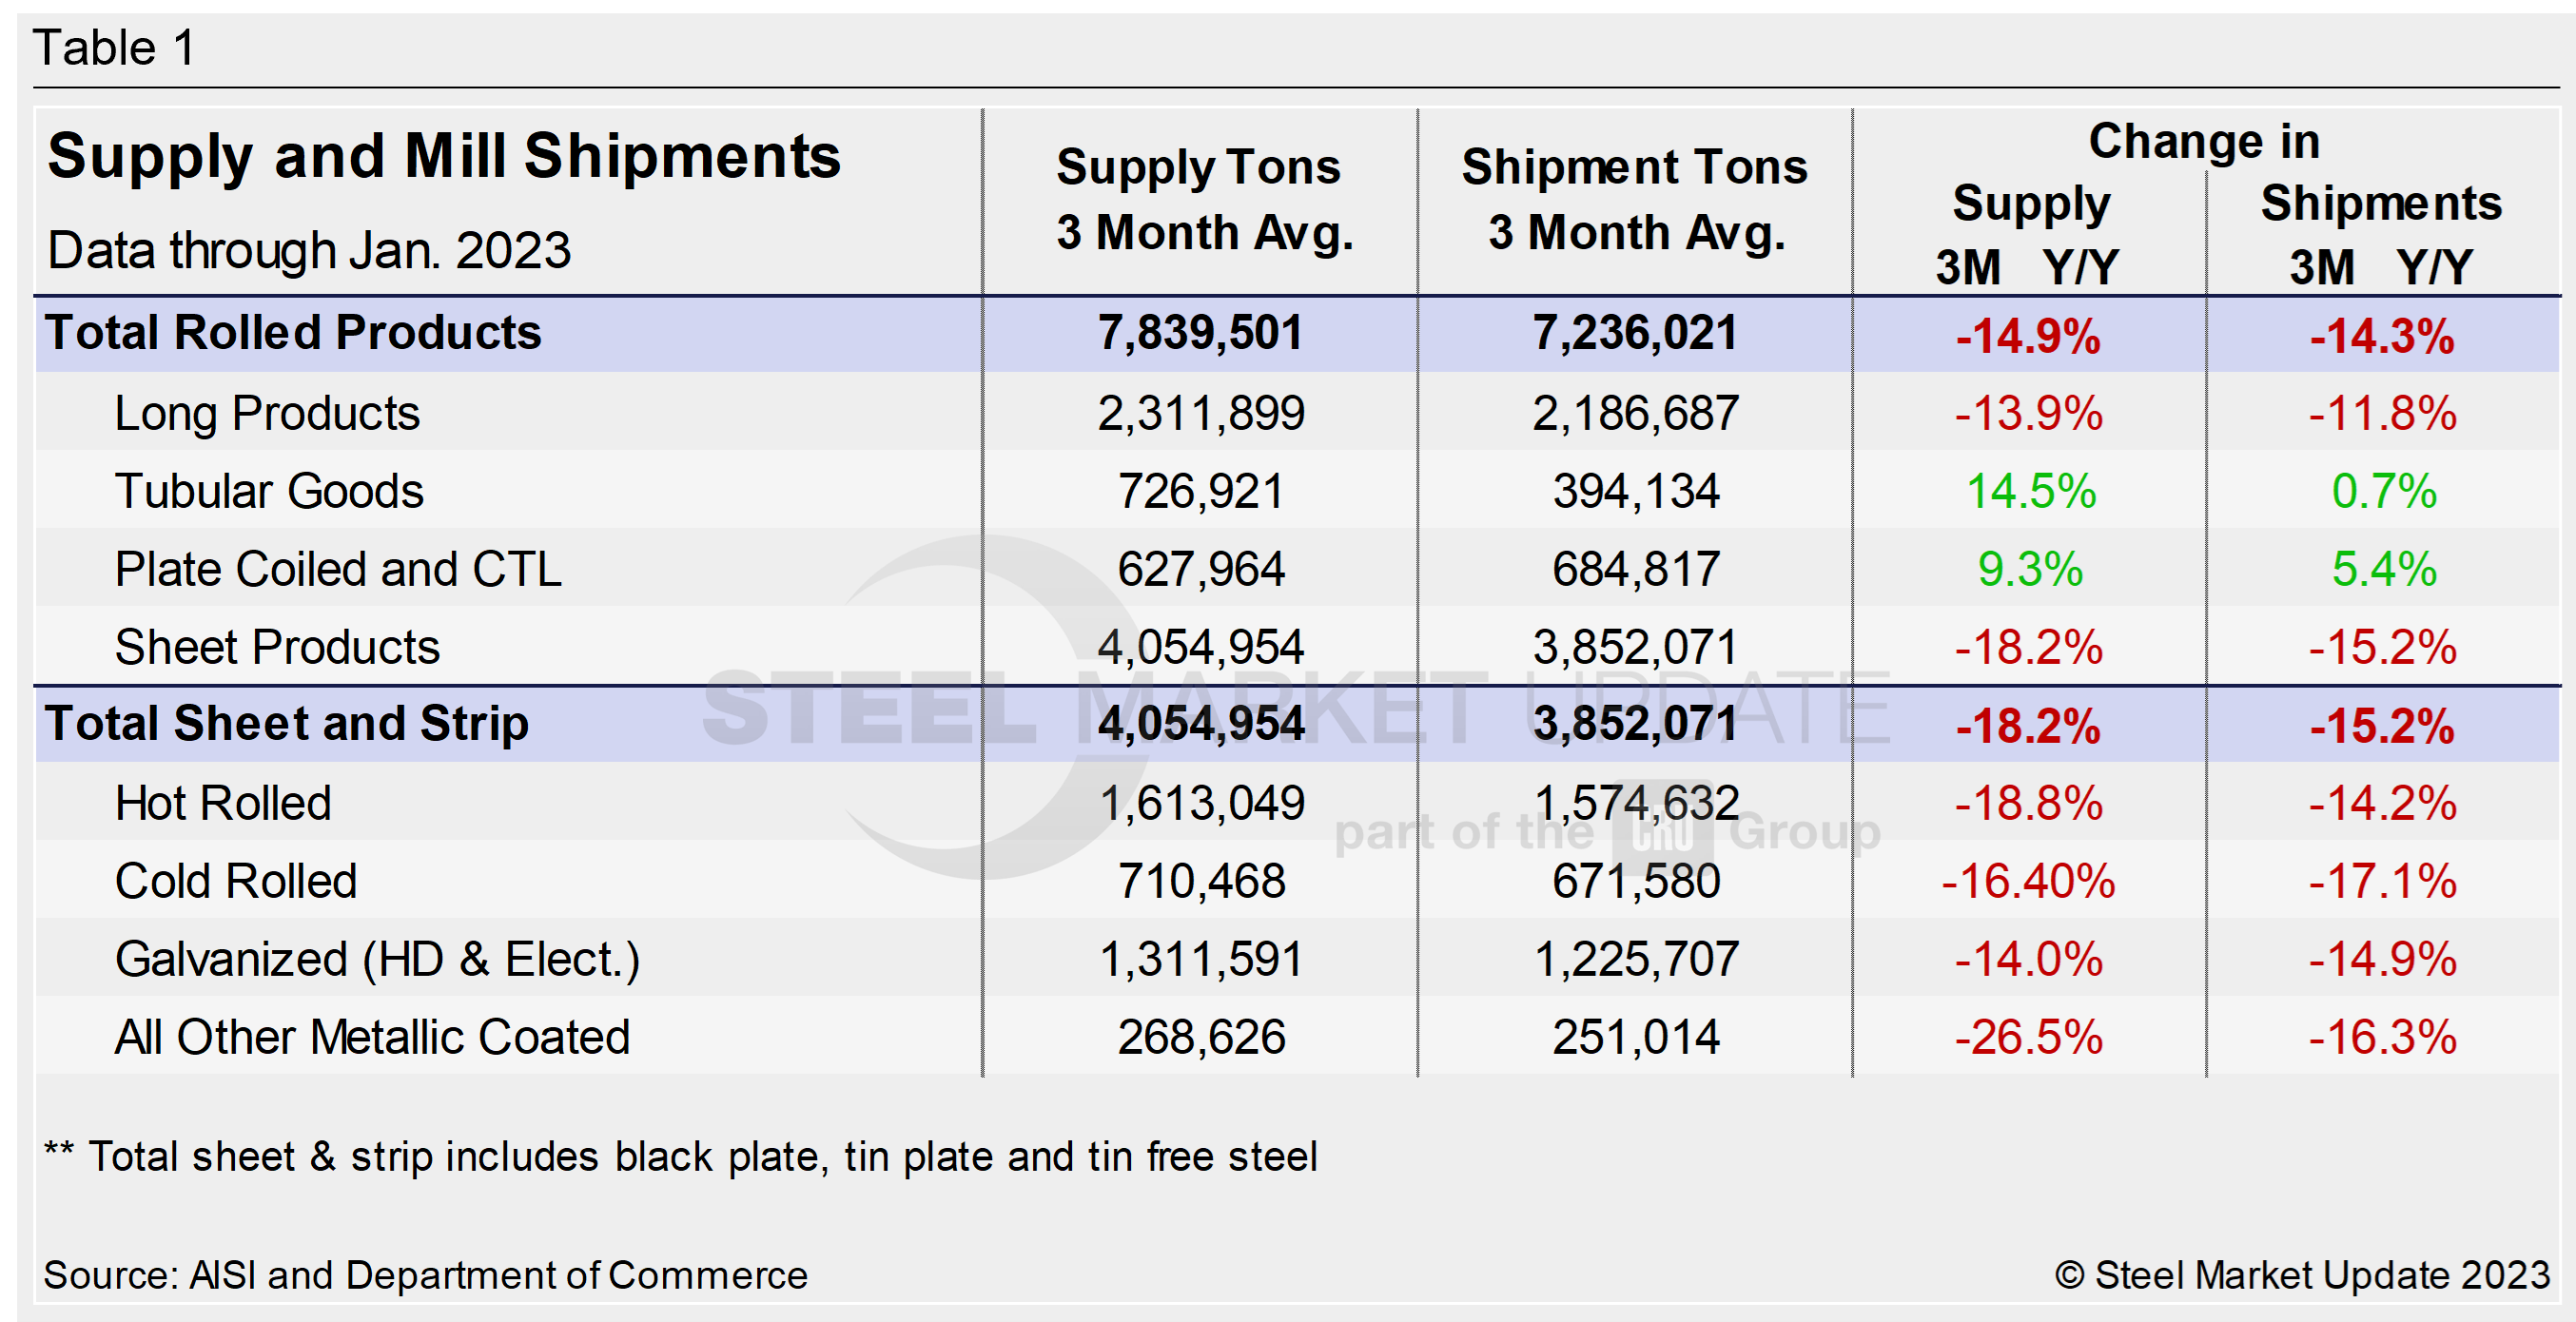Viewport: 2576px width, 1322px height.
Task: Click the Sheet Products shipment tons value
Action: coord(1636,647)
